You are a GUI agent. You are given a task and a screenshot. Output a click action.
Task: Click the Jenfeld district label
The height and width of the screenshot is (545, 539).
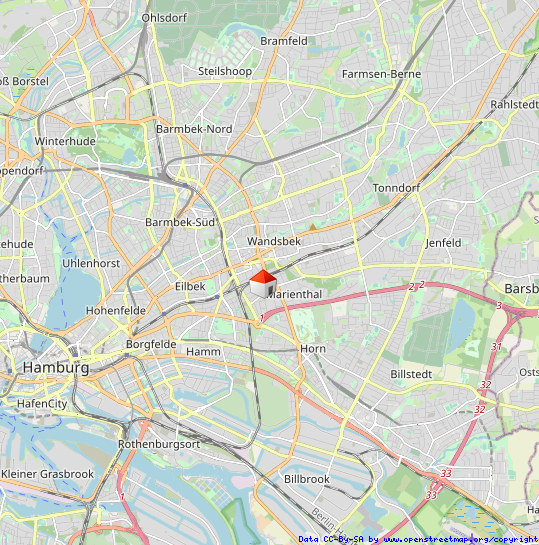(443, 243)
